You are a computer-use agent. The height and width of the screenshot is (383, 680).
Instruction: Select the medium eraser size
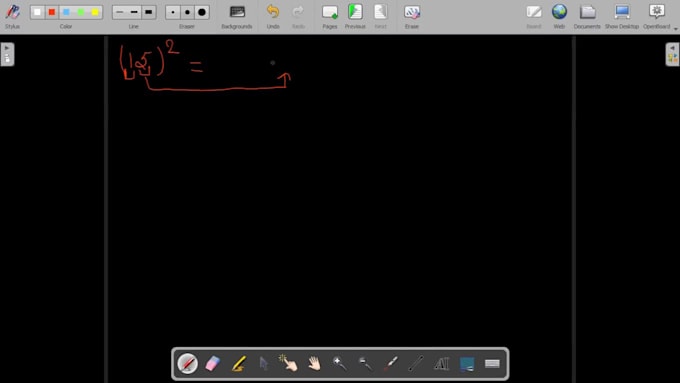click(187, 12)
